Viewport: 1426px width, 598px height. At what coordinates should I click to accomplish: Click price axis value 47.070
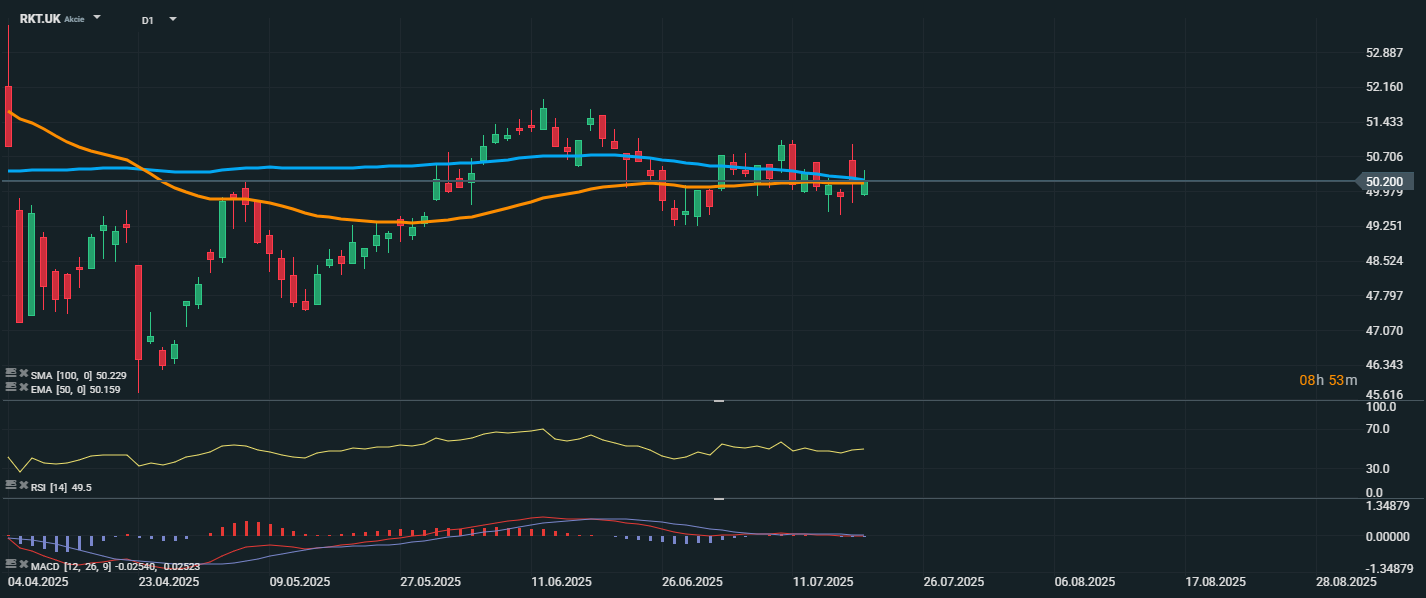pos(1385,331)
